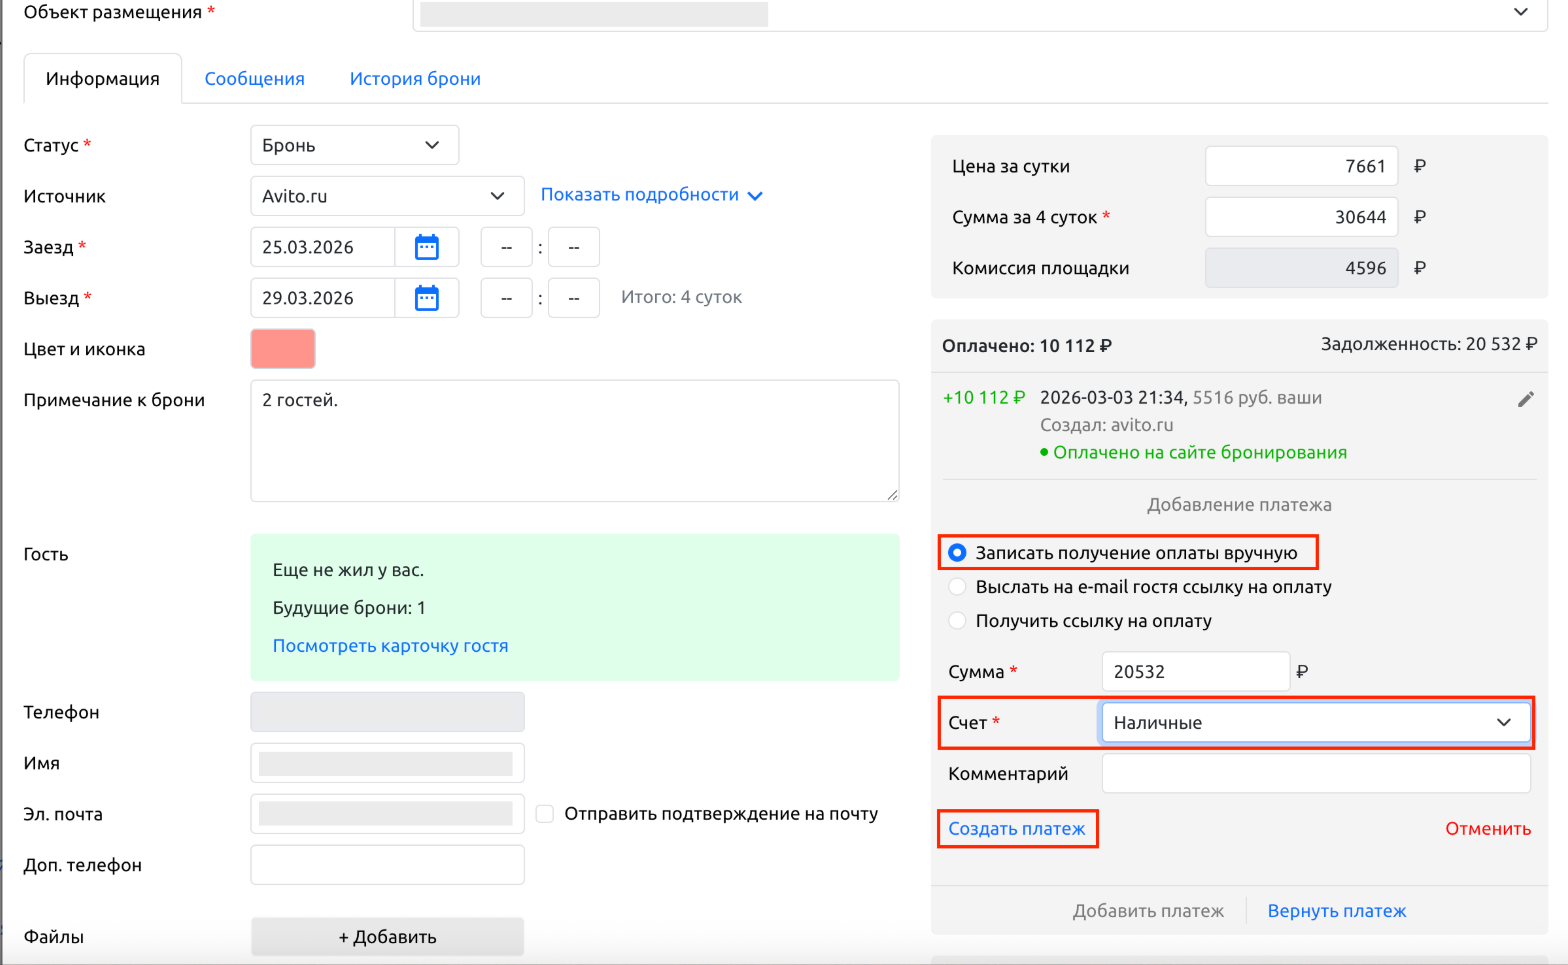Click into the booking note textarea
Screen dimensions: 1568x965
(575, 441)
